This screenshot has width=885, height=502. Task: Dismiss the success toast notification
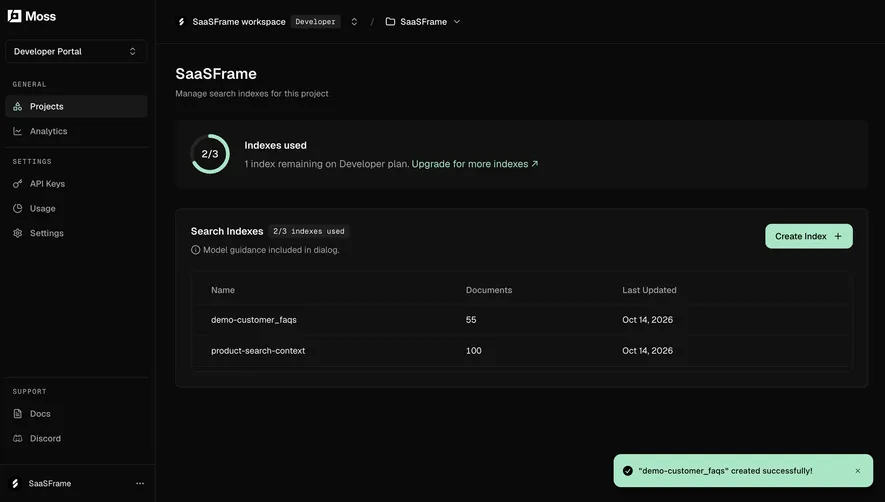(857, 471)
